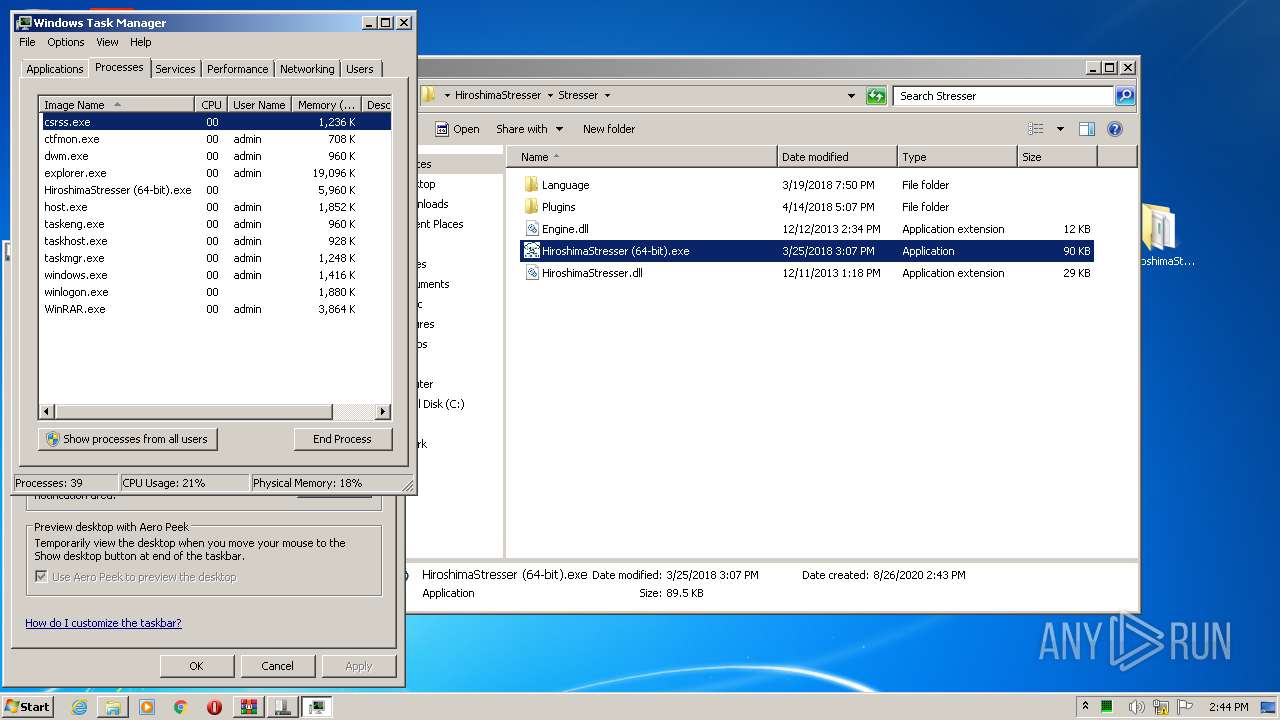Switch to Task Manager taskbar icon
The height and width of the screenshot is (720, 1280).
click(x=317, y=707)
